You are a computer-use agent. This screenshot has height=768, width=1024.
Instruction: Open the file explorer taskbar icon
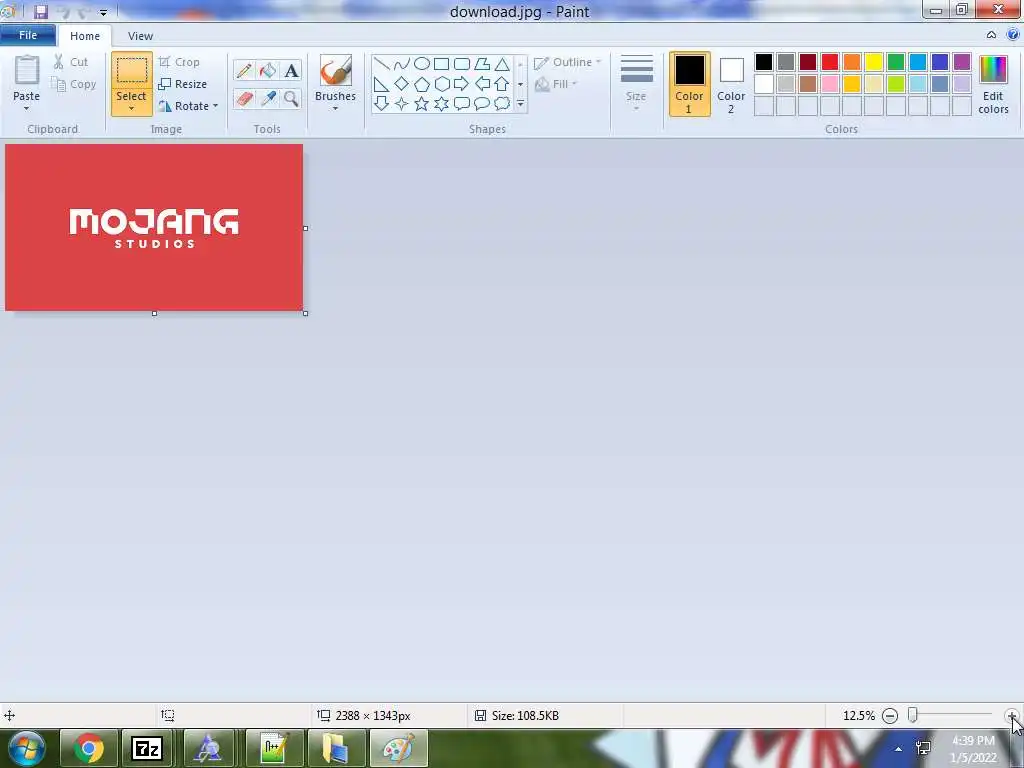[336, 748]
